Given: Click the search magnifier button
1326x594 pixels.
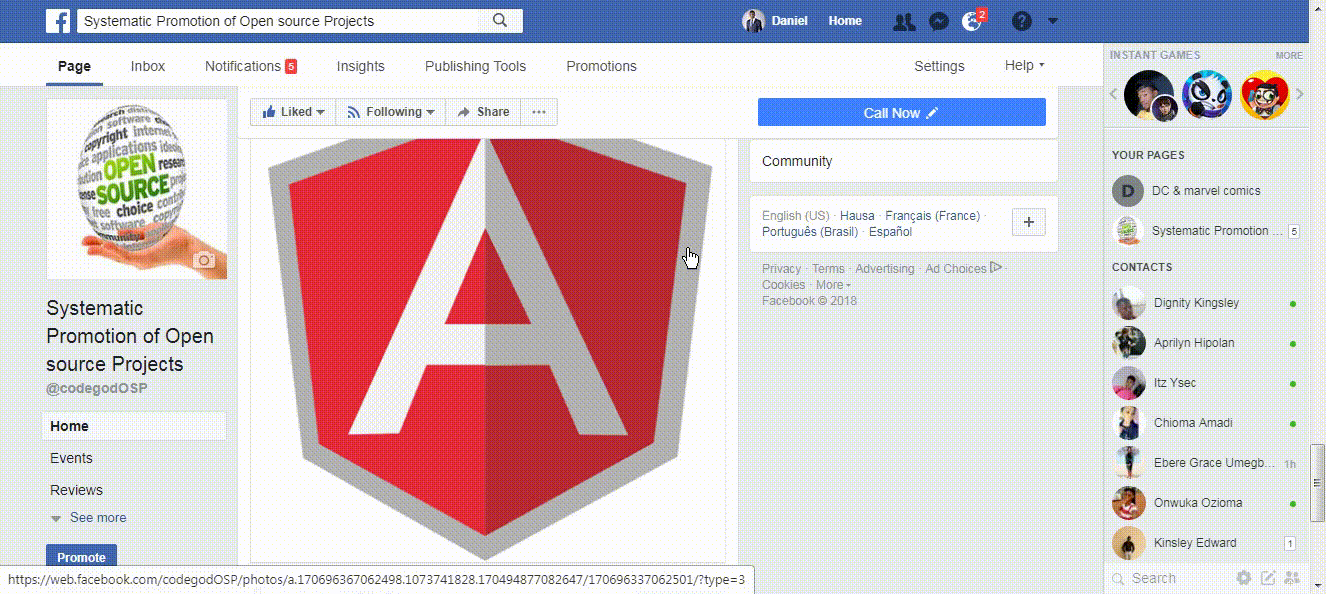Looking at the screenshot, I should 501,20.
